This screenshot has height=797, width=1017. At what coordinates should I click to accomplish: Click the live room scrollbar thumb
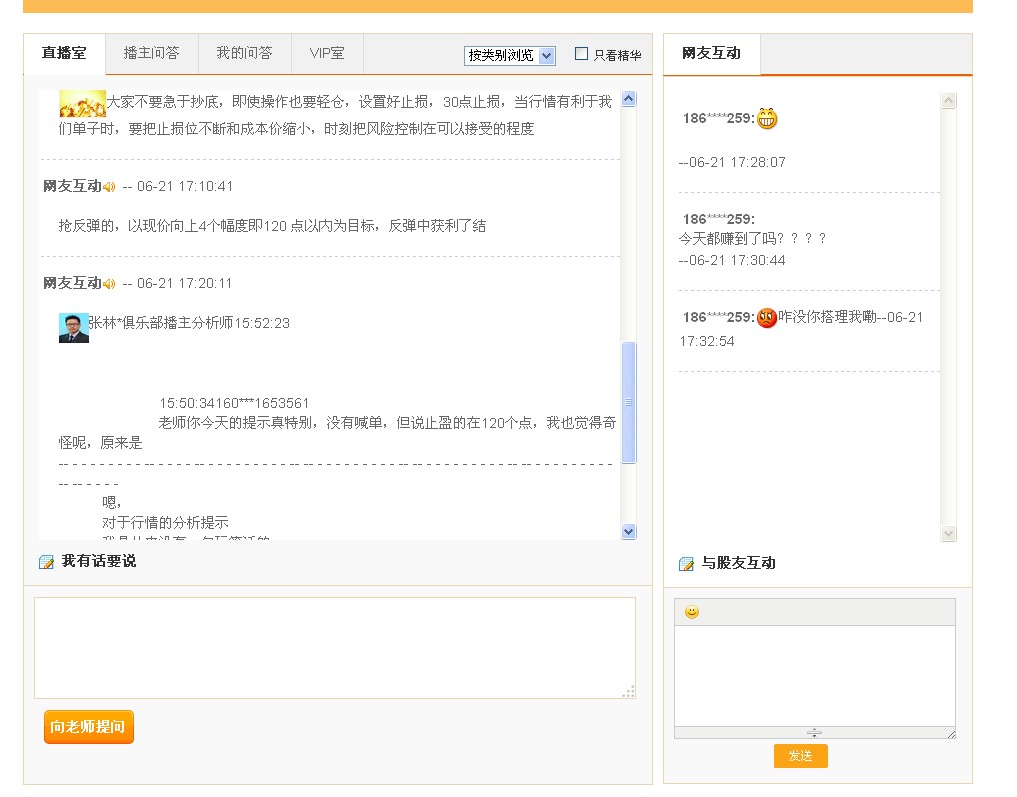coord(629,402)
